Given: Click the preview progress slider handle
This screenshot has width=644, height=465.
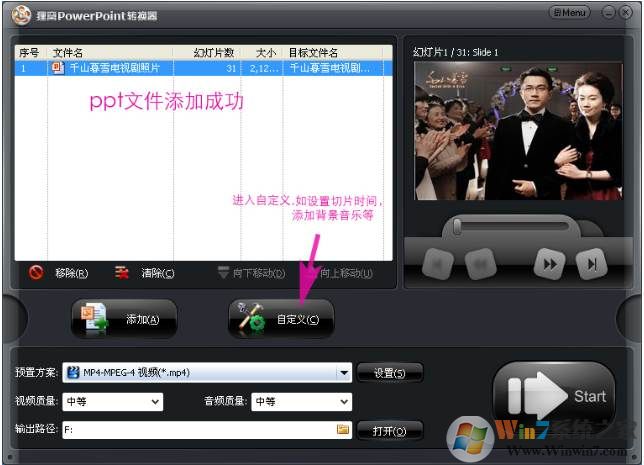Looking at the screenshot, I should coord(457,227).
